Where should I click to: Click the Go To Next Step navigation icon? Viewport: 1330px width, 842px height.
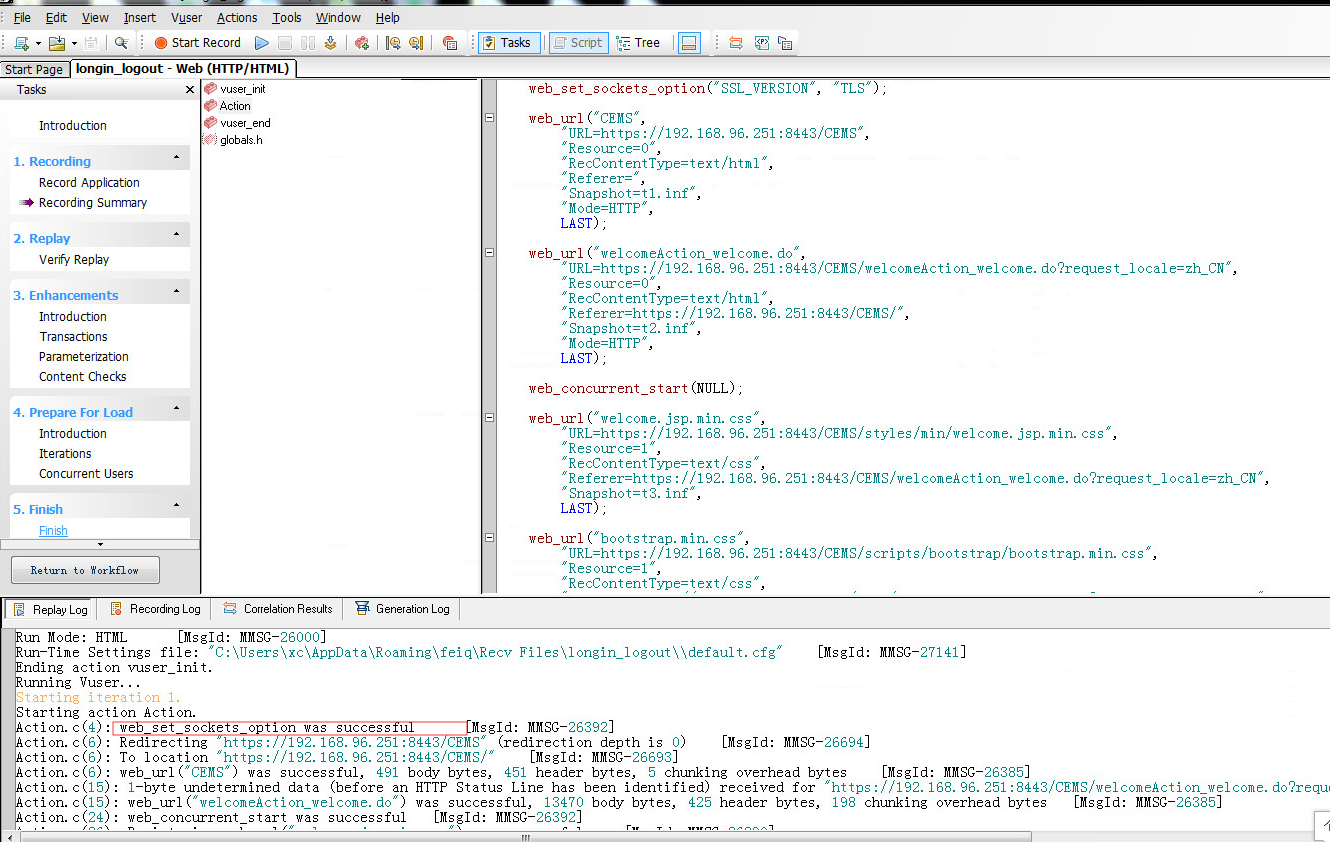click(x=415, y=42)
